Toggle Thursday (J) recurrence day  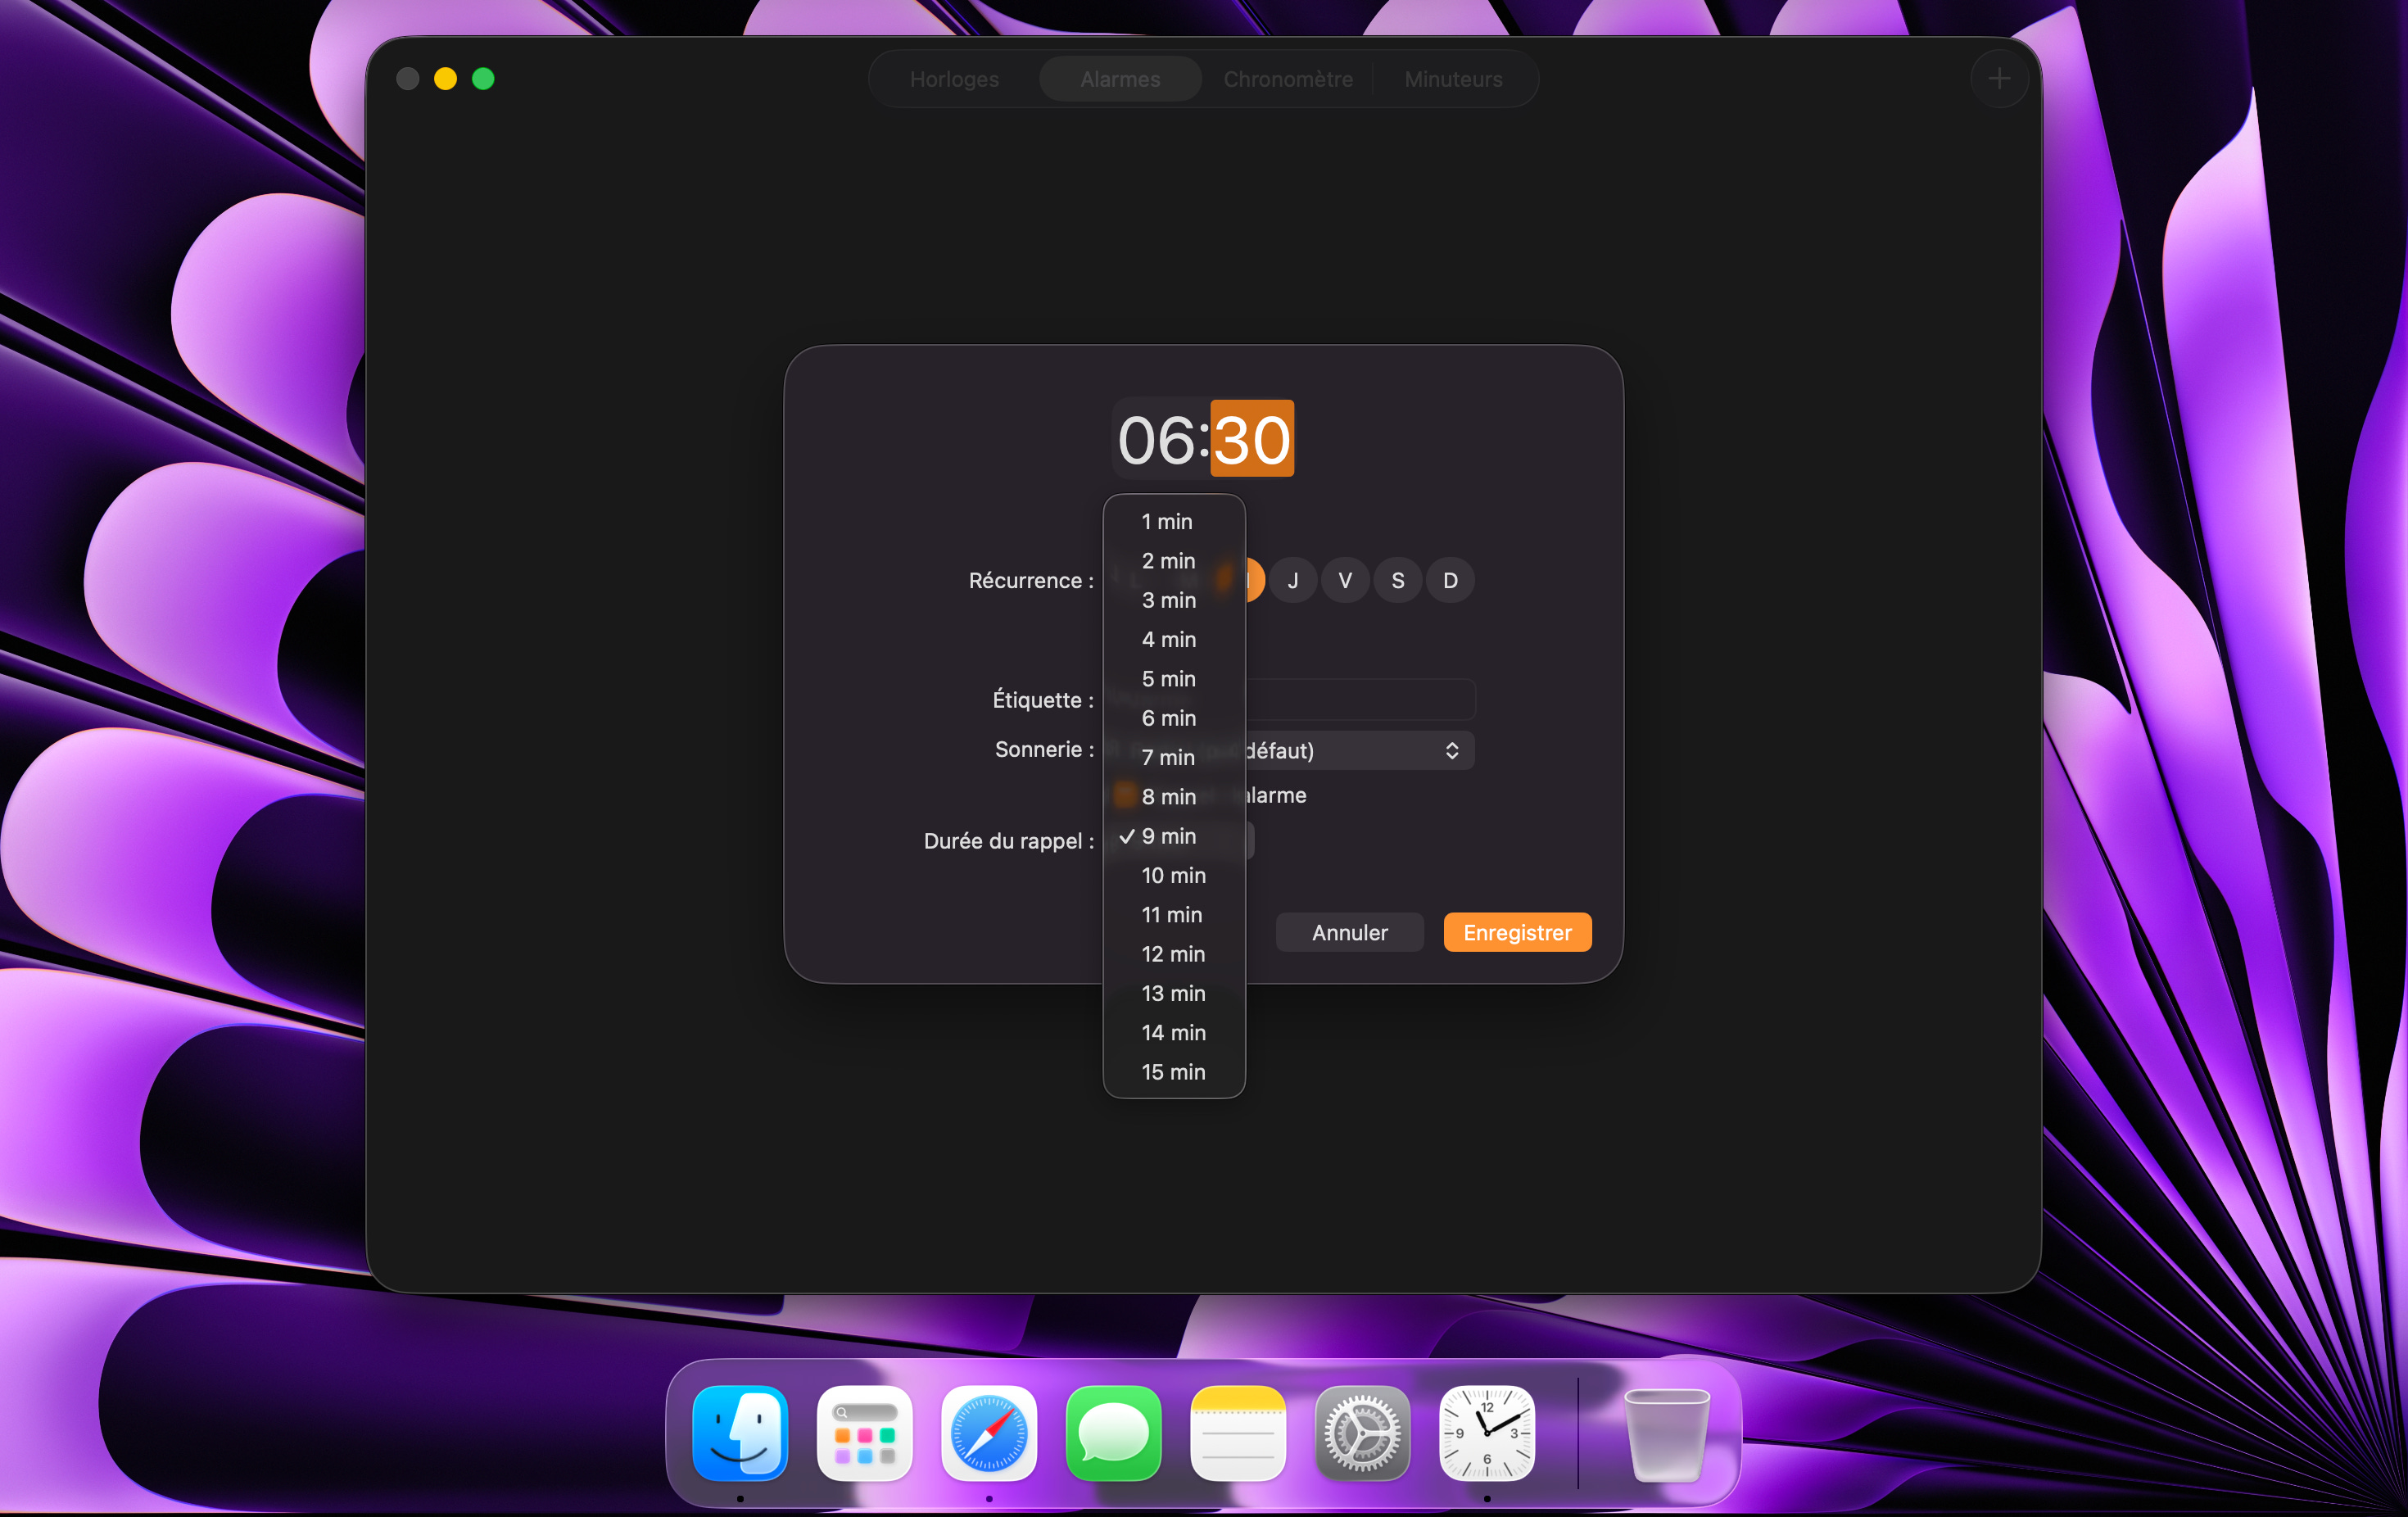point(1292,580)
